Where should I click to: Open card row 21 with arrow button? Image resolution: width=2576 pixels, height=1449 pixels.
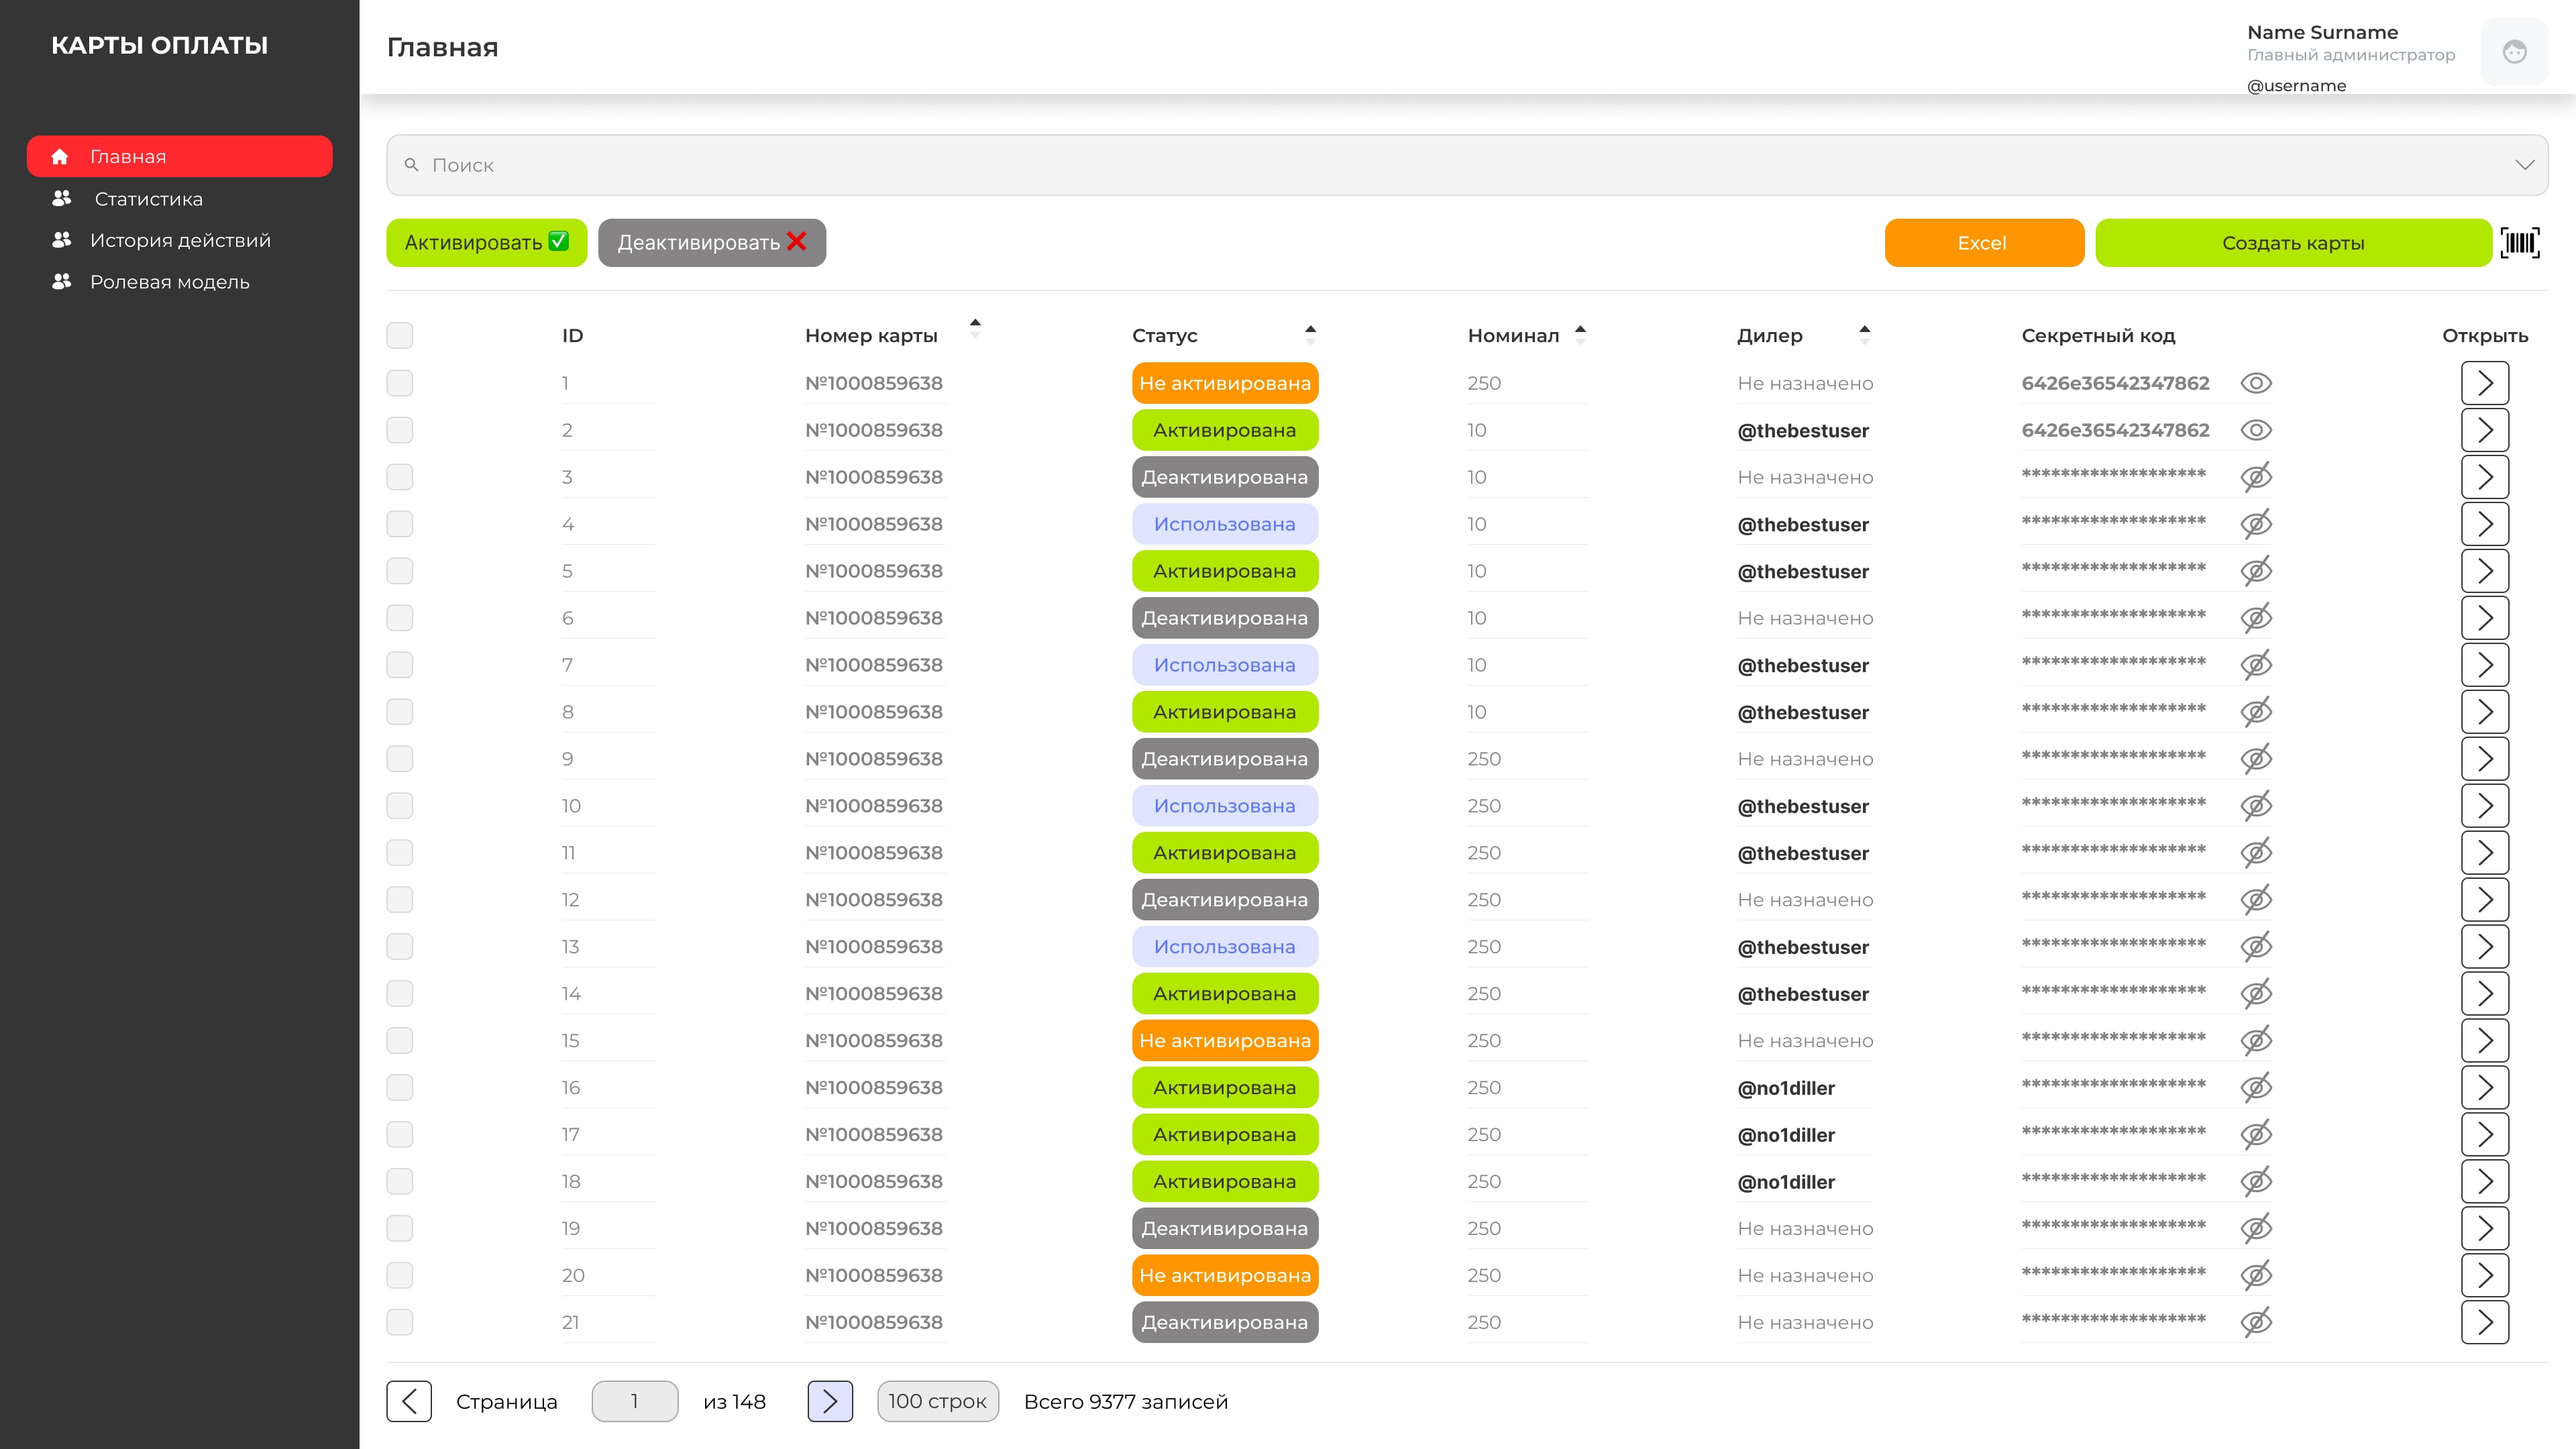pos(2485,1323)
